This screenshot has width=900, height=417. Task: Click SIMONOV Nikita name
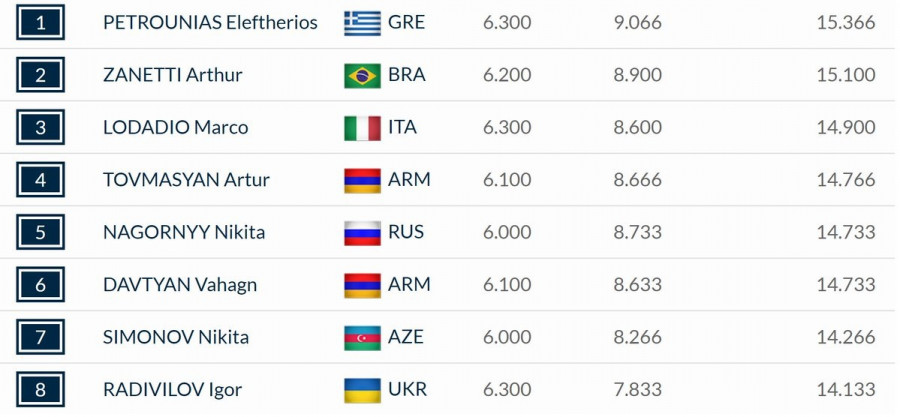[176, 337]
